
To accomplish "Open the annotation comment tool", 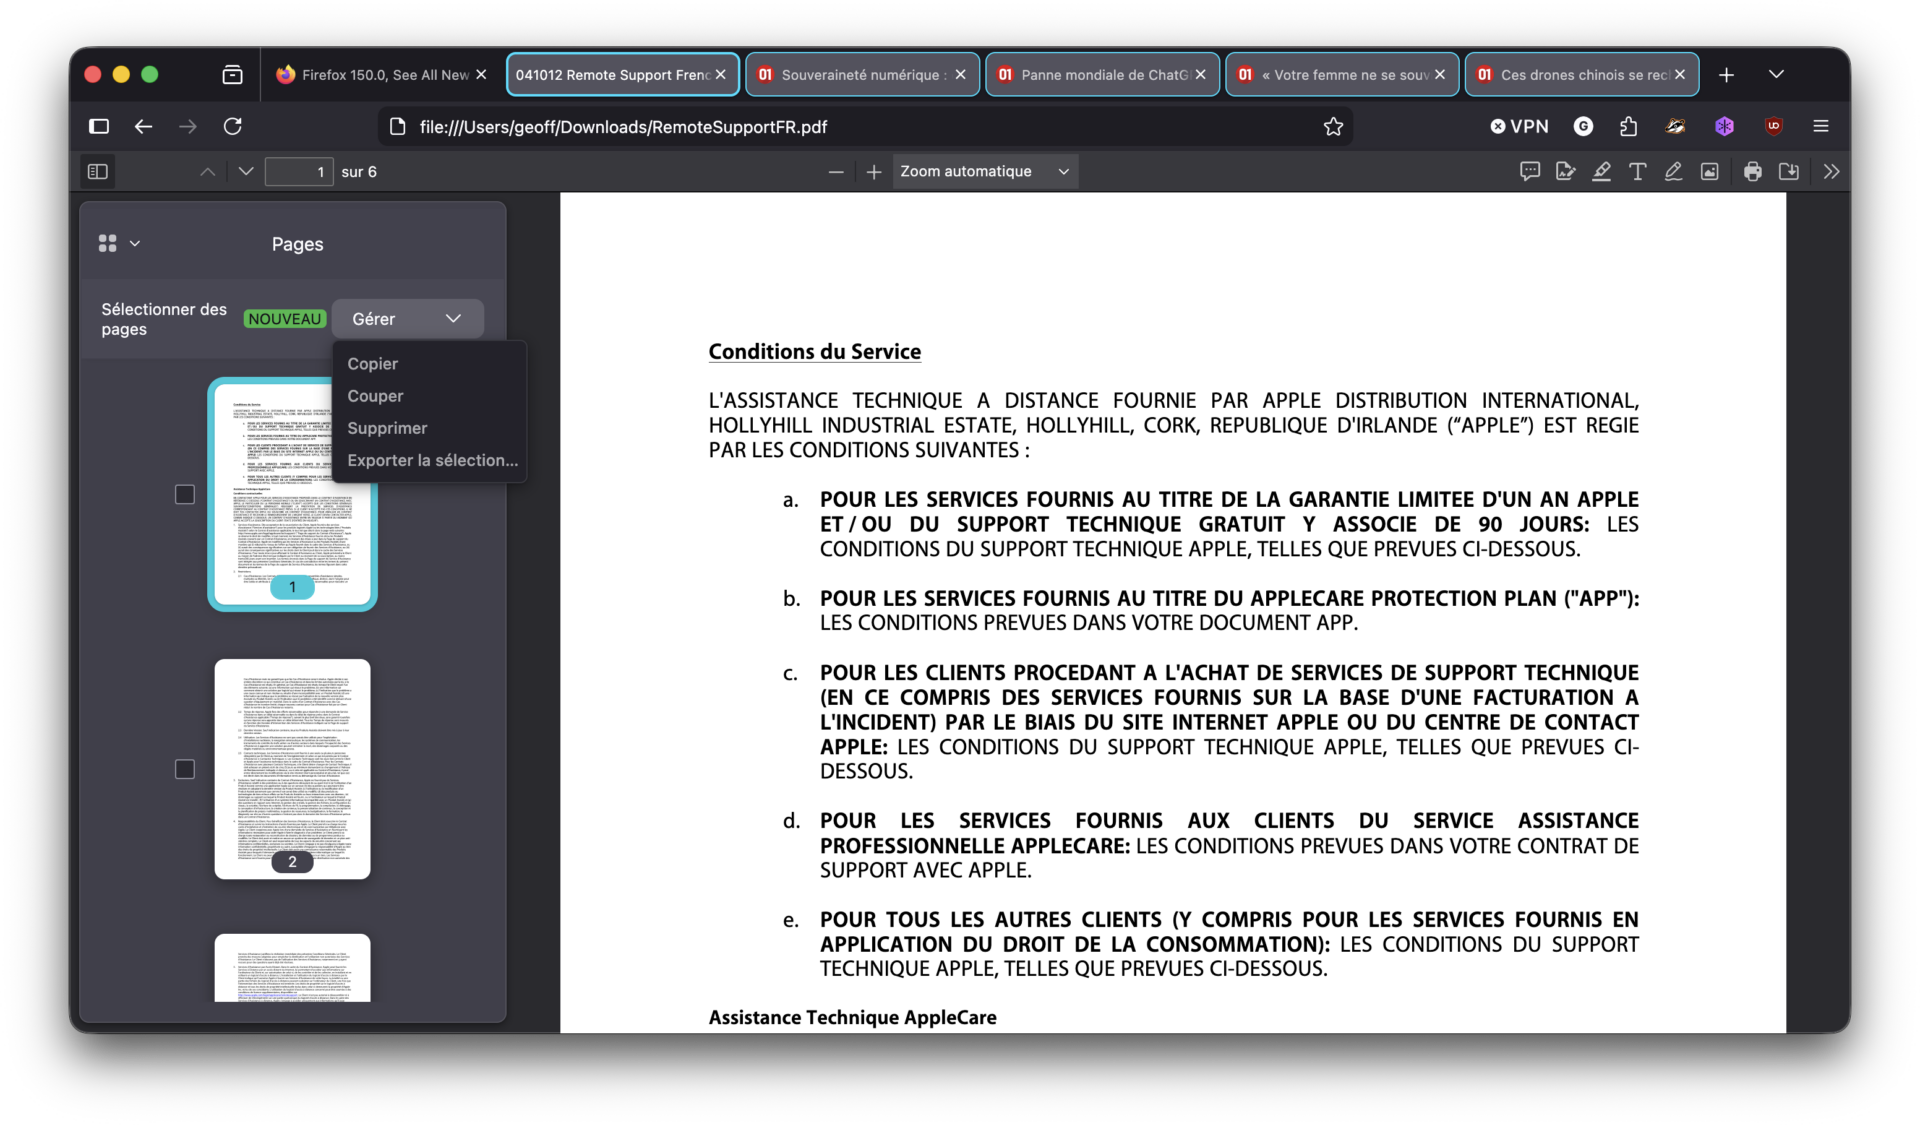I will [x=1530, y=171].
